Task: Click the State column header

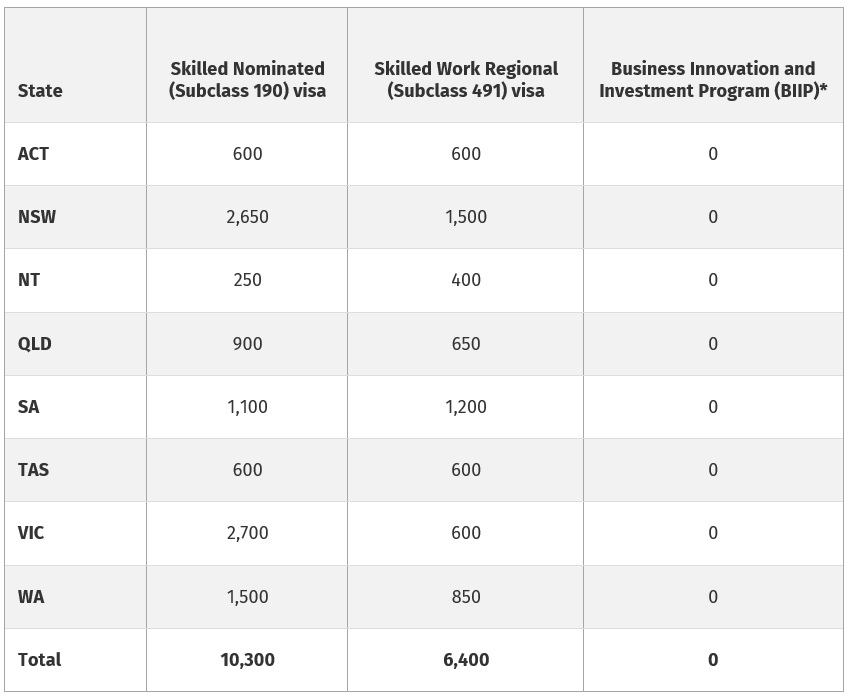Action: (40, 90)
